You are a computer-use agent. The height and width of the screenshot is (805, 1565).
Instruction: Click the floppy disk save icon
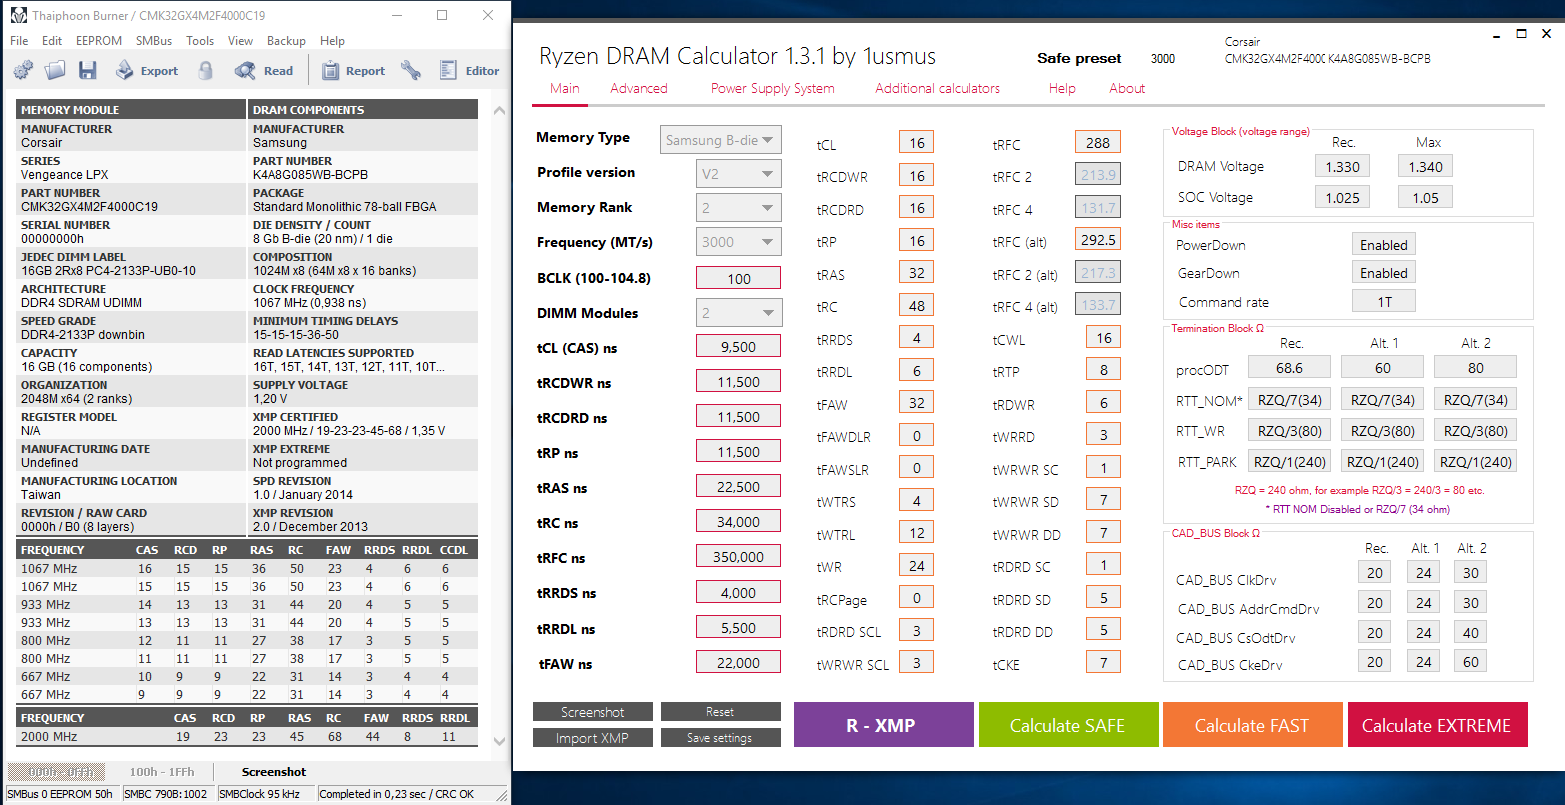(x=88, y=71)
